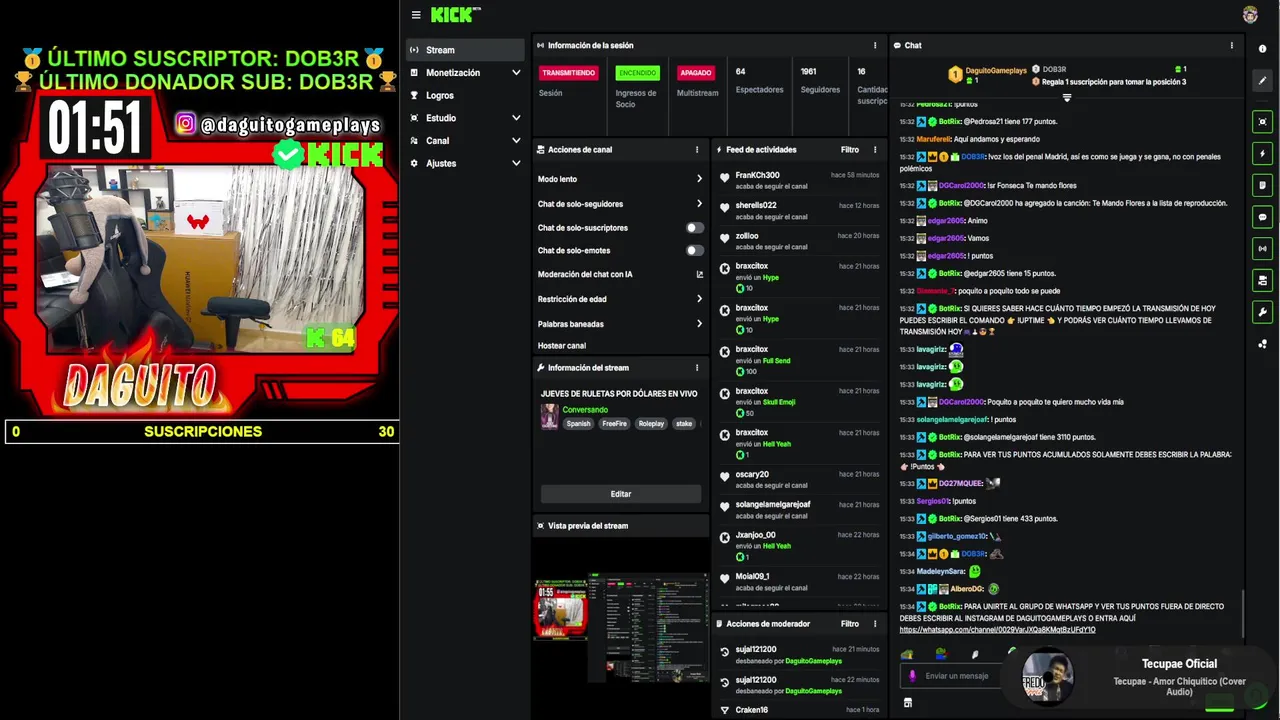
Task: Open the shop icon below the message box
Action: [x=908, y=703]
